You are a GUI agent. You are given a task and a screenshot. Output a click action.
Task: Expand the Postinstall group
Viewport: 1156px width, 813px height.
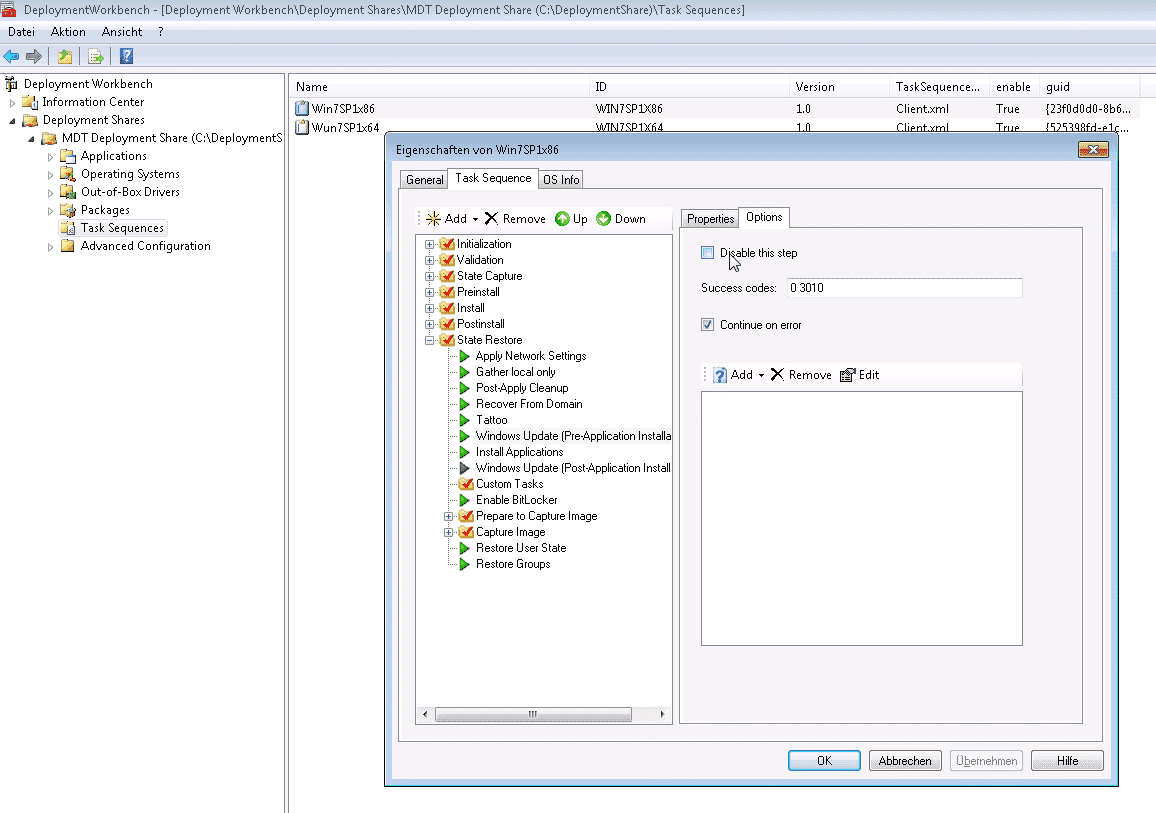[429, 324]
